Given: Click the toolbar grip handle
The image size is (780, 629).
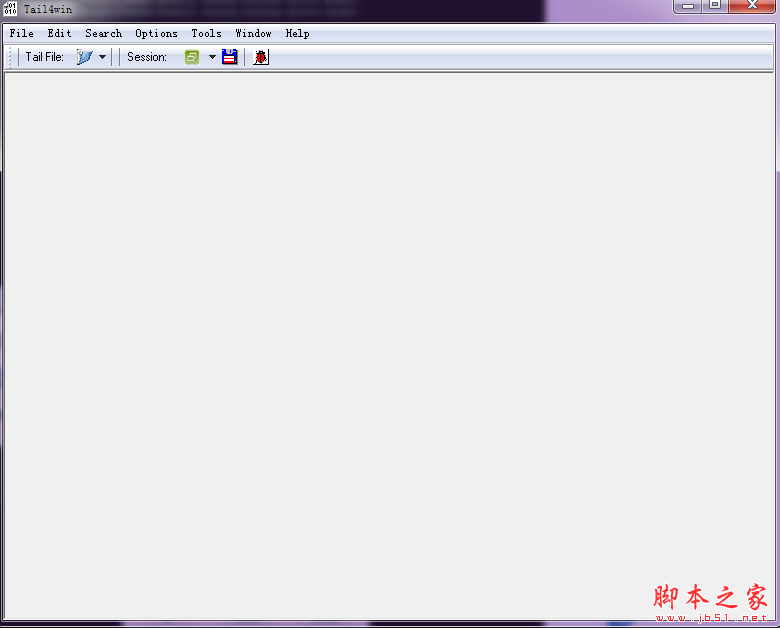Looking at the screenshot, I should pos(9,57).
